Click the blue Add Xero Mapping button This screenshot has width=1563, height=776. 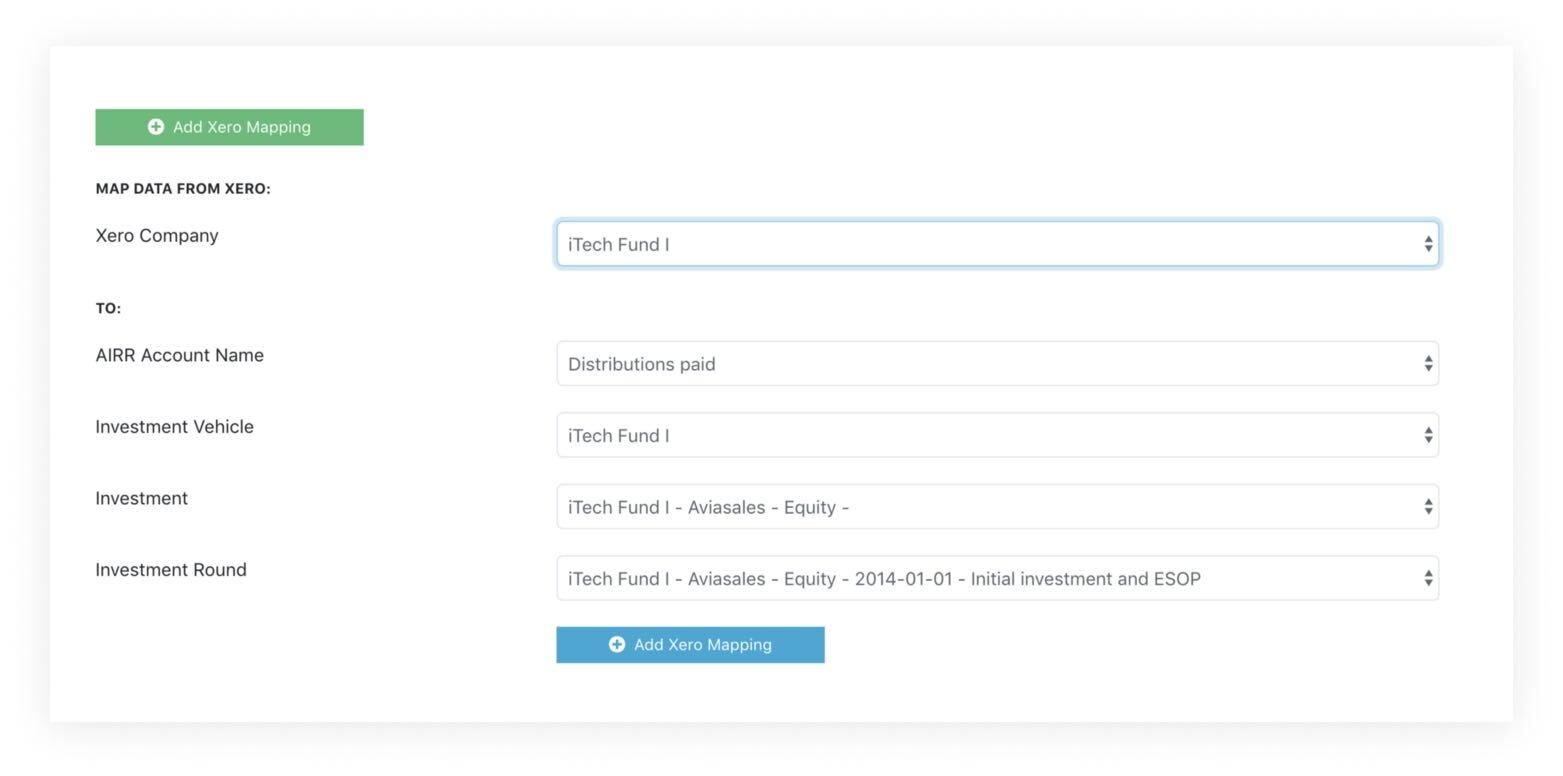coord(690,645)
